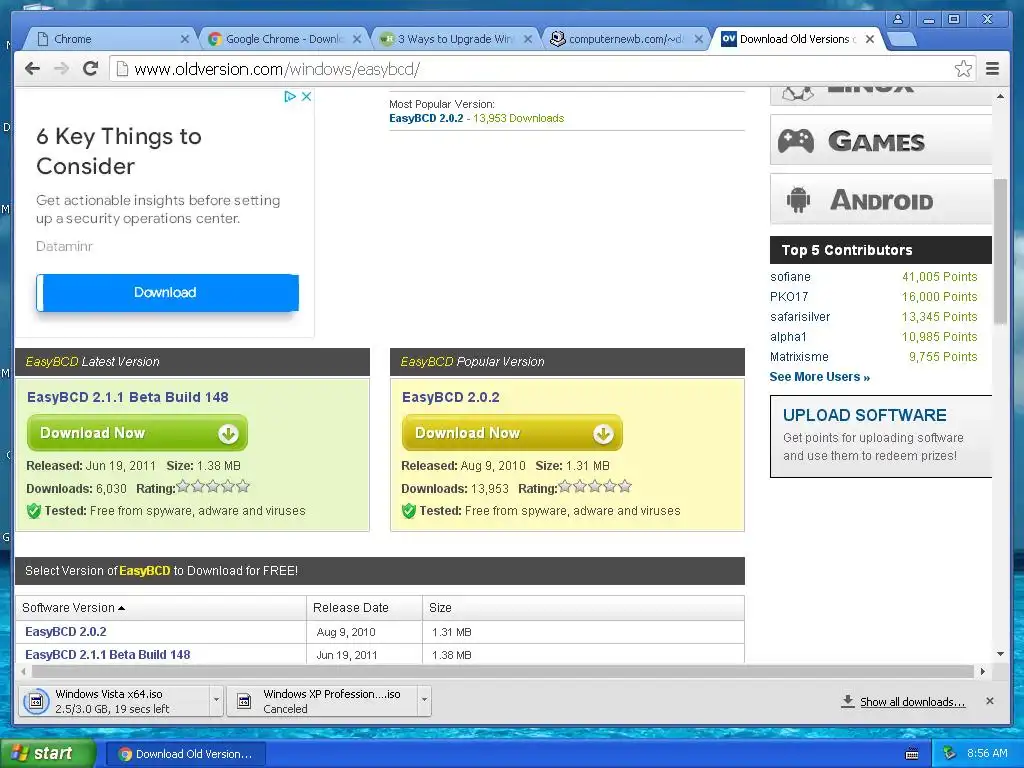Open the Upload Software box
Screen dimensions: 1024x768
880,436
